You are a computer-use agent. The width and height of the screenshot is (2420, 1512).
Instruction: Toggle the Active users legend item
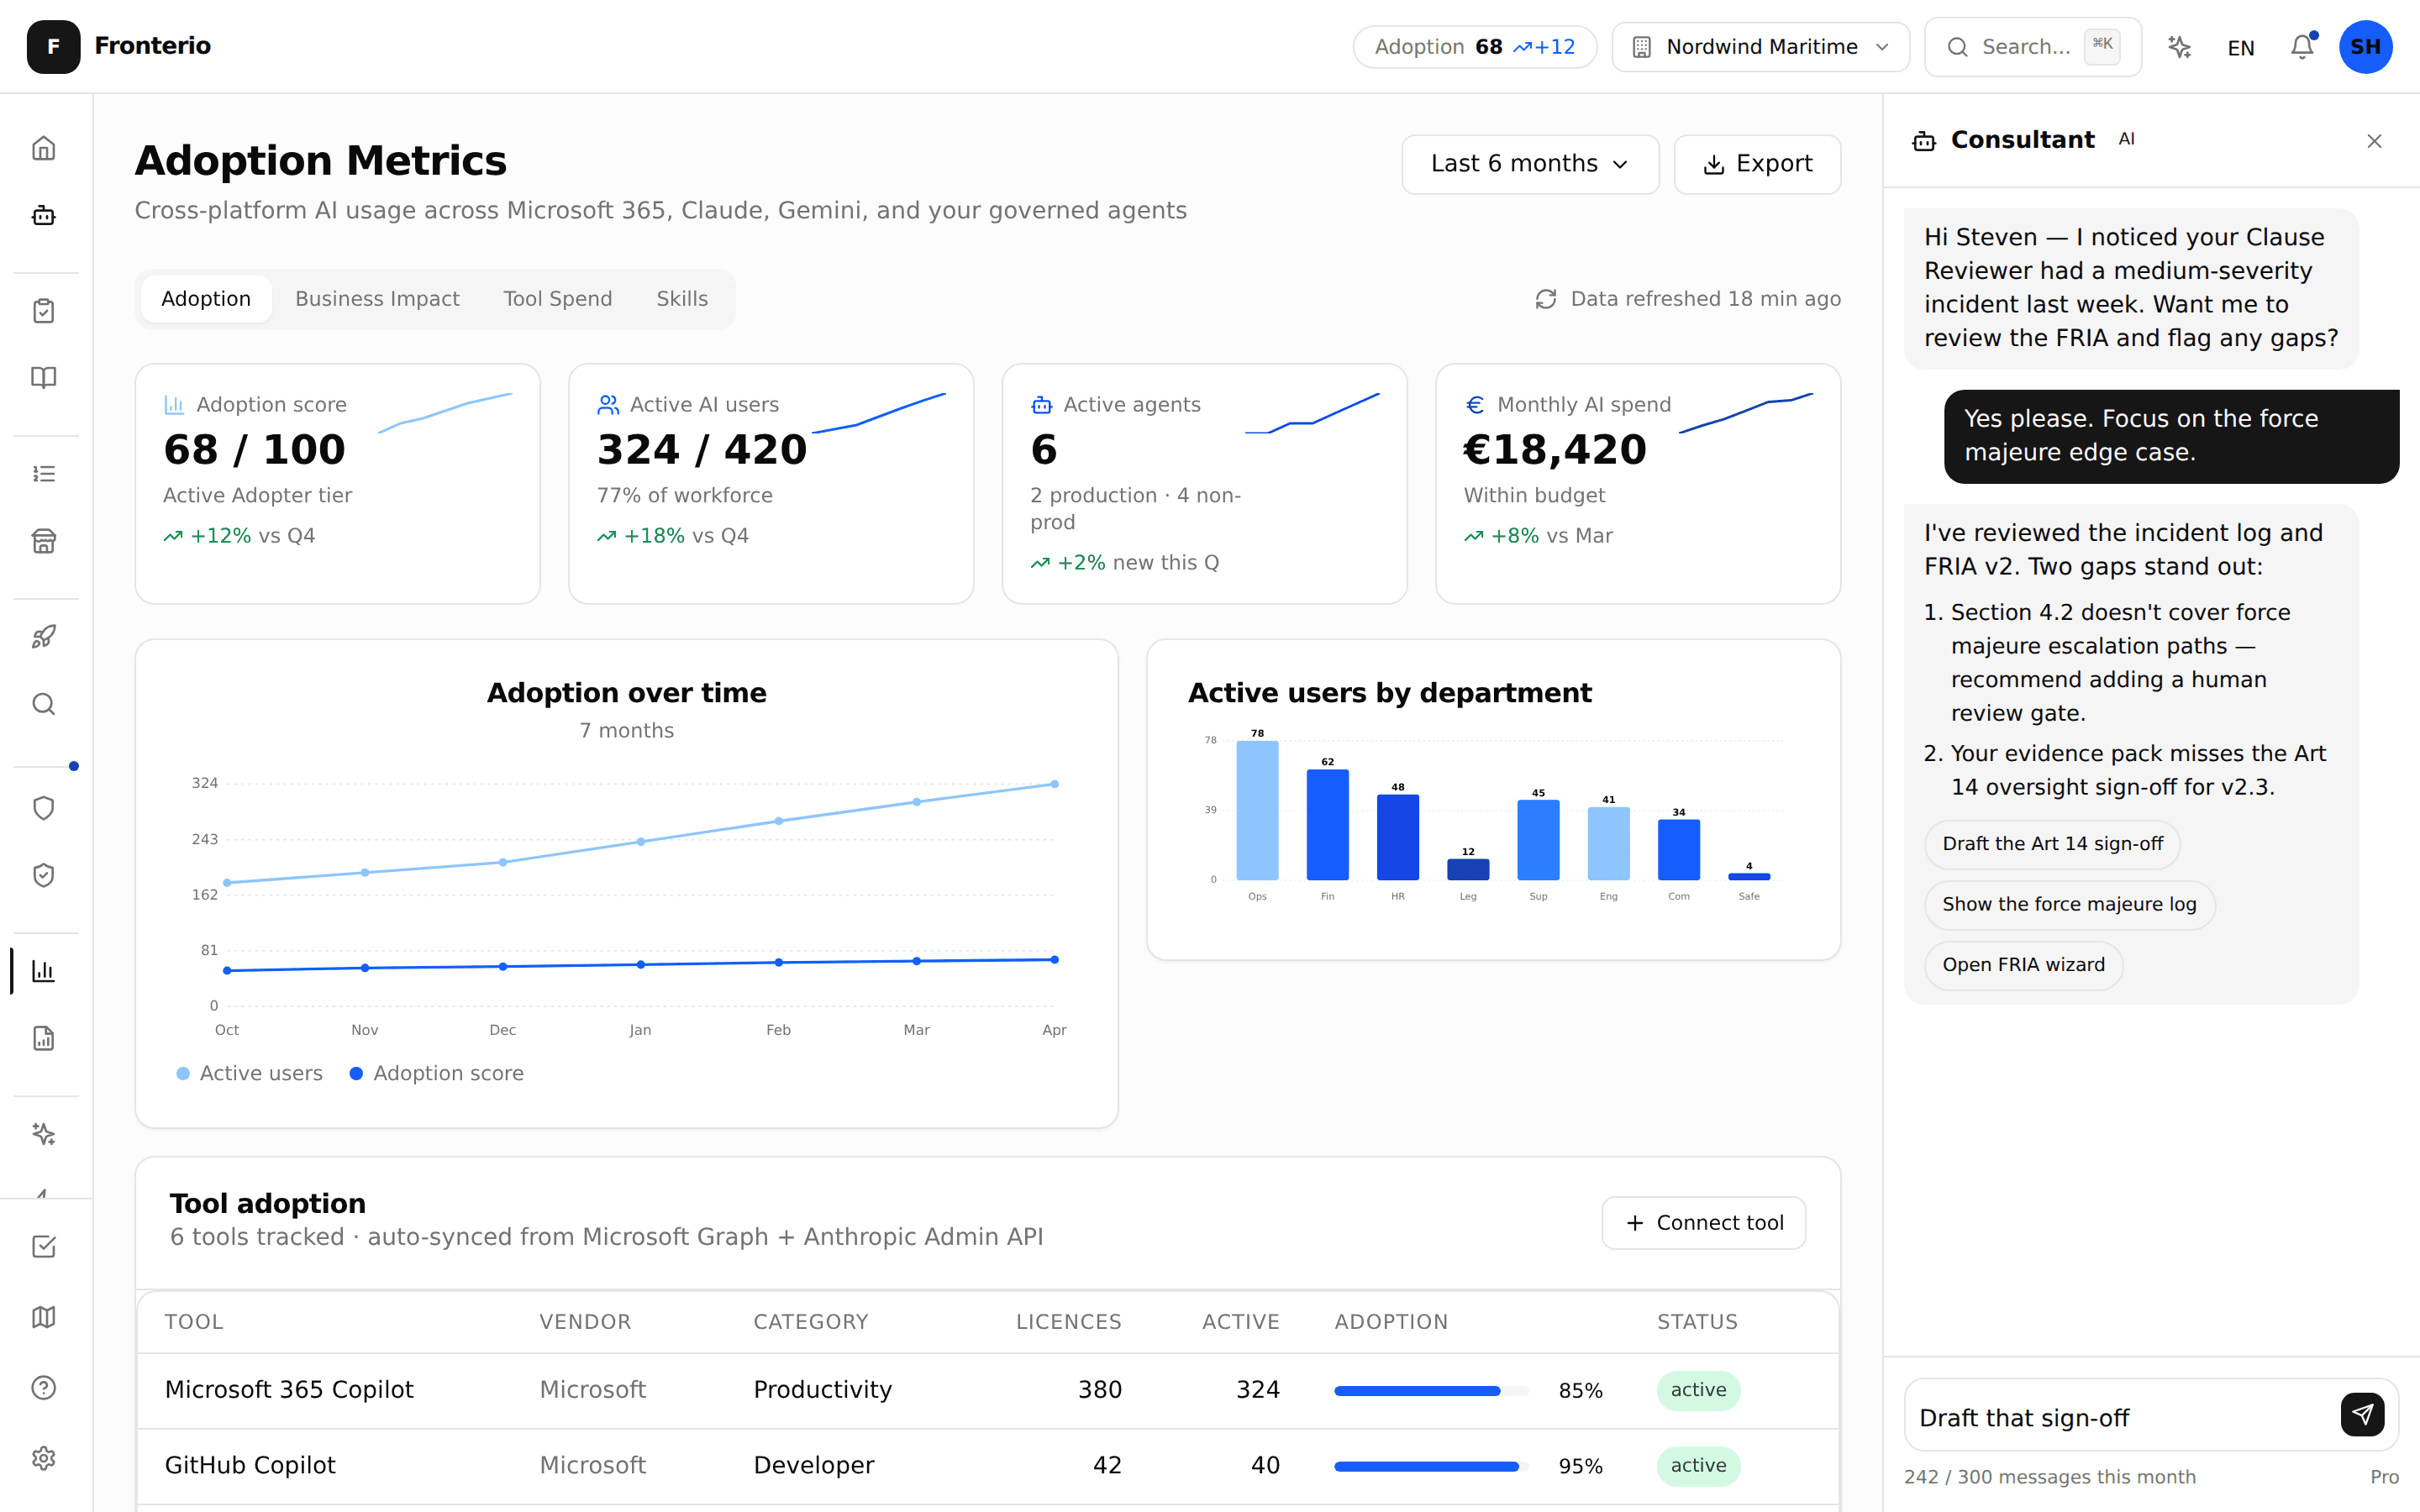249,1073
